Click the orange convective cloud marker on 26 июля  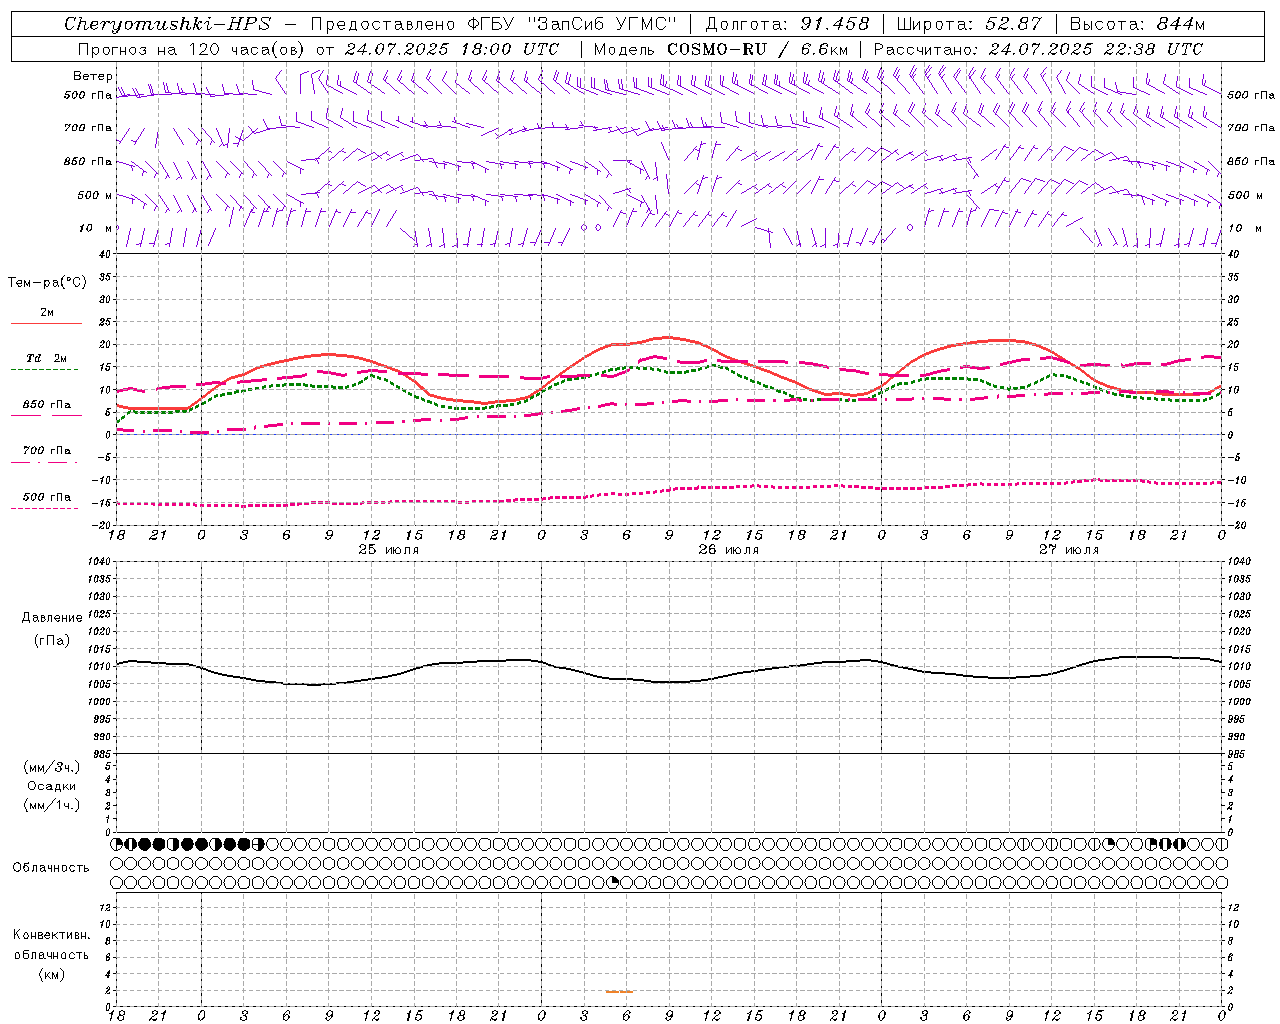click(619, 991)
